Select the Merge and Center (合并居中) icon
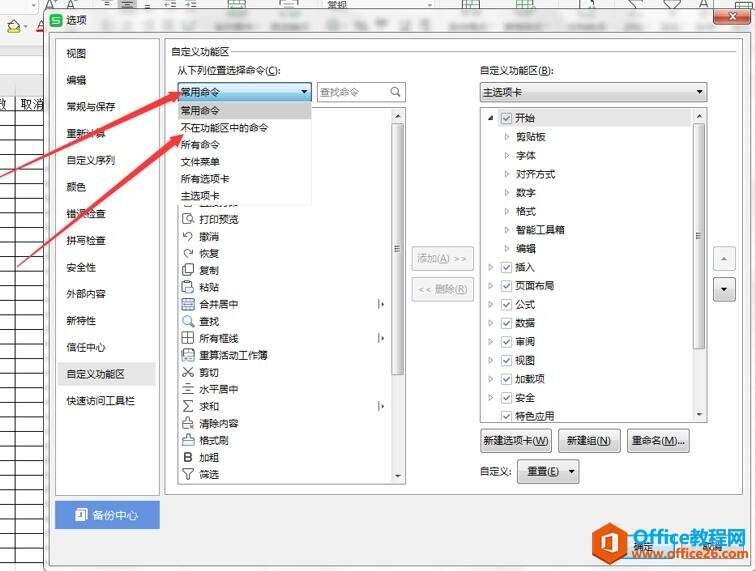The height and width of the screenshot is (571, 755). tap(188, 304)
